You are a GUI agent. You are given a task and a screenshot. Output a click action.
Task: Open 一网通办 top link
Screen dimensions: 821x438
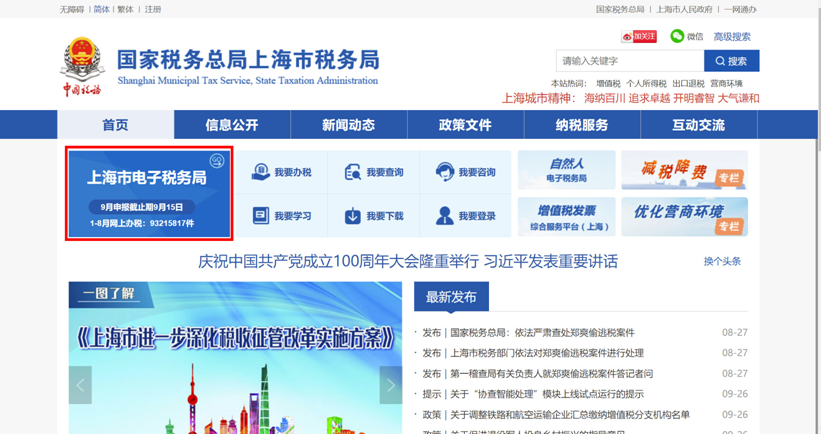(740, 9)
